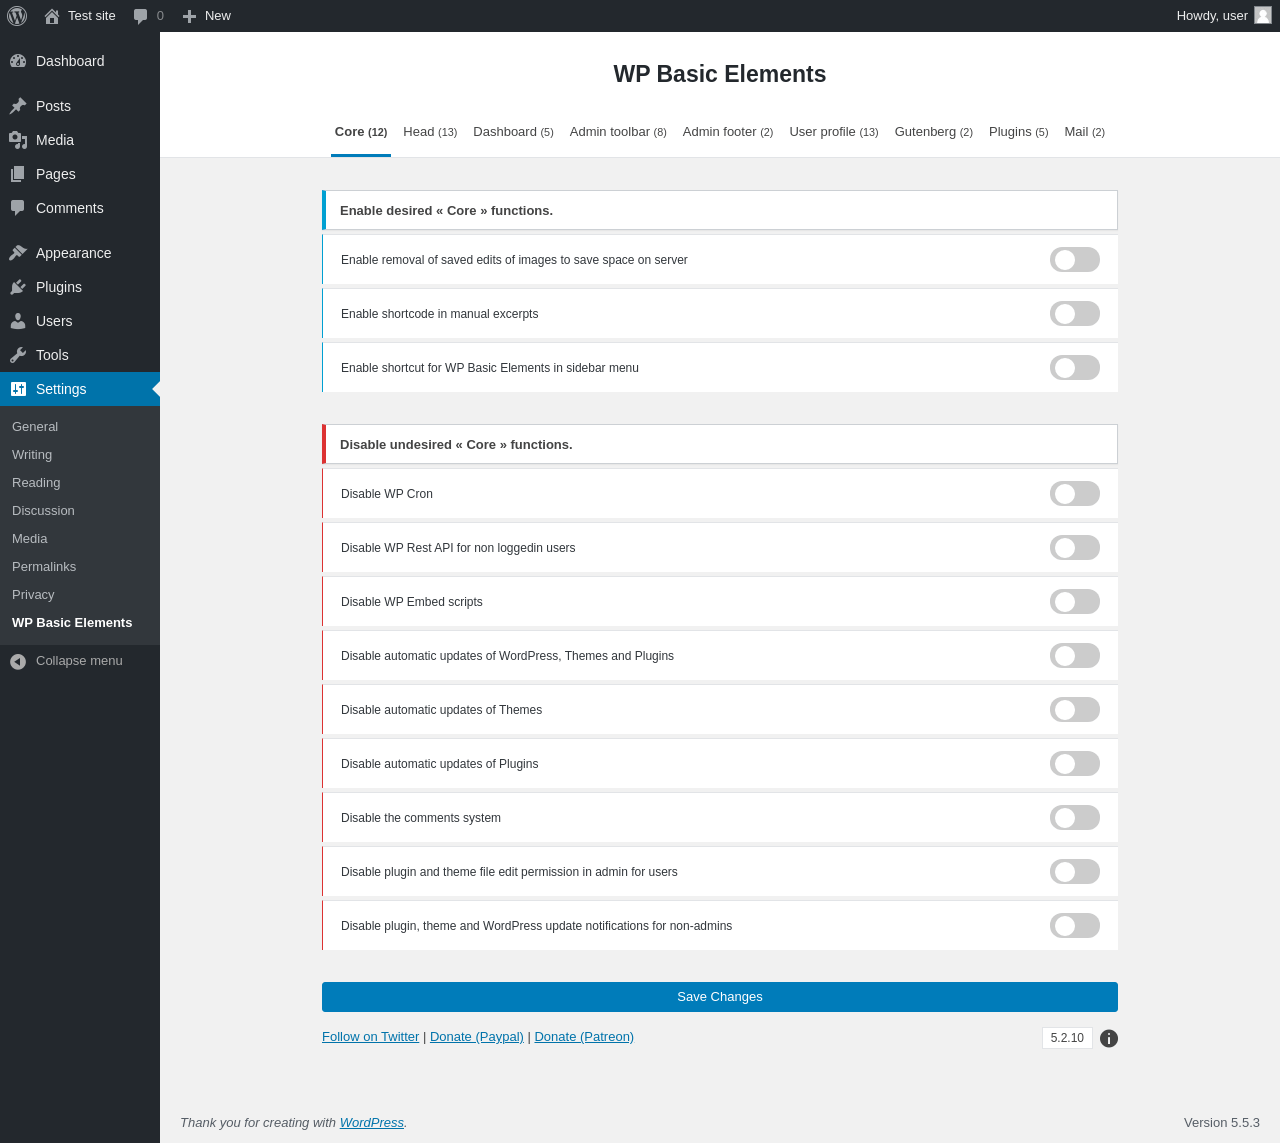Click the "Disable WP Cron" label text
Screen dimensions: 1280x1143
point(387,494)
